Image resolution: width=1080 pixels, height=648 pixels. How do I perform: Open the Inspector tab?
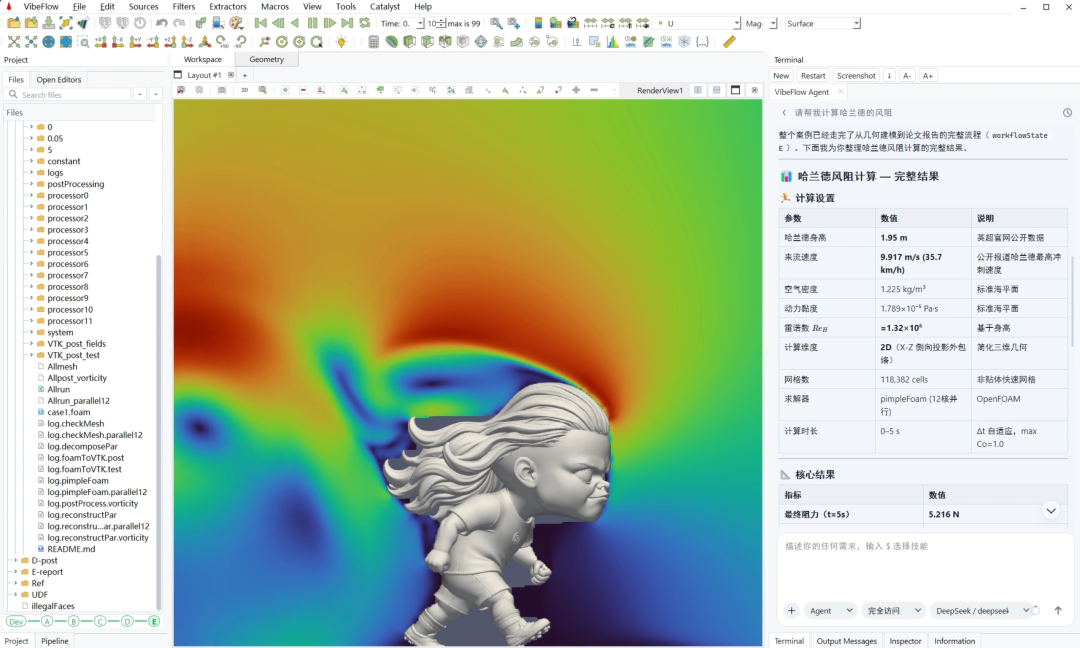click(x=905, y=640)
